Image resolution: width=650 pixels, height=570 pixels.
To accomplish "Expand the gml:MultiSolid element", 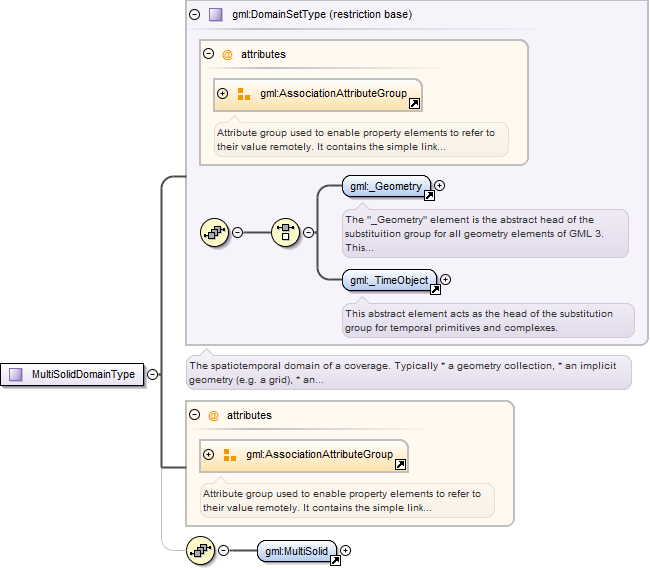I will coord(345,550).
